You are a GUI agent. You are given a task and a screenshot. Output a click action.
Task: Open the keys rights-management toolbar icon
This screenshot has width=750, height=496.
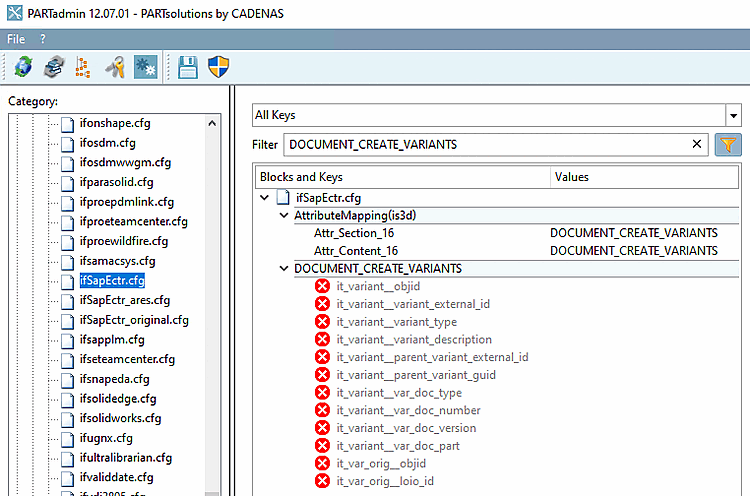point(115,67)
